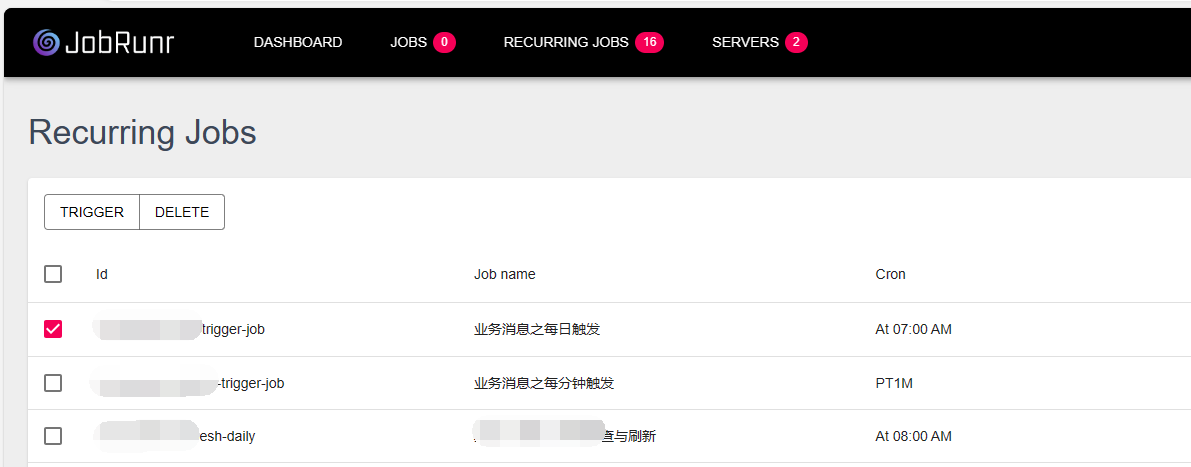This screenshot has height=467, width=1191.
Task: Uncheck the job scheduled At 07:00 AM
Action: (53, 329)
